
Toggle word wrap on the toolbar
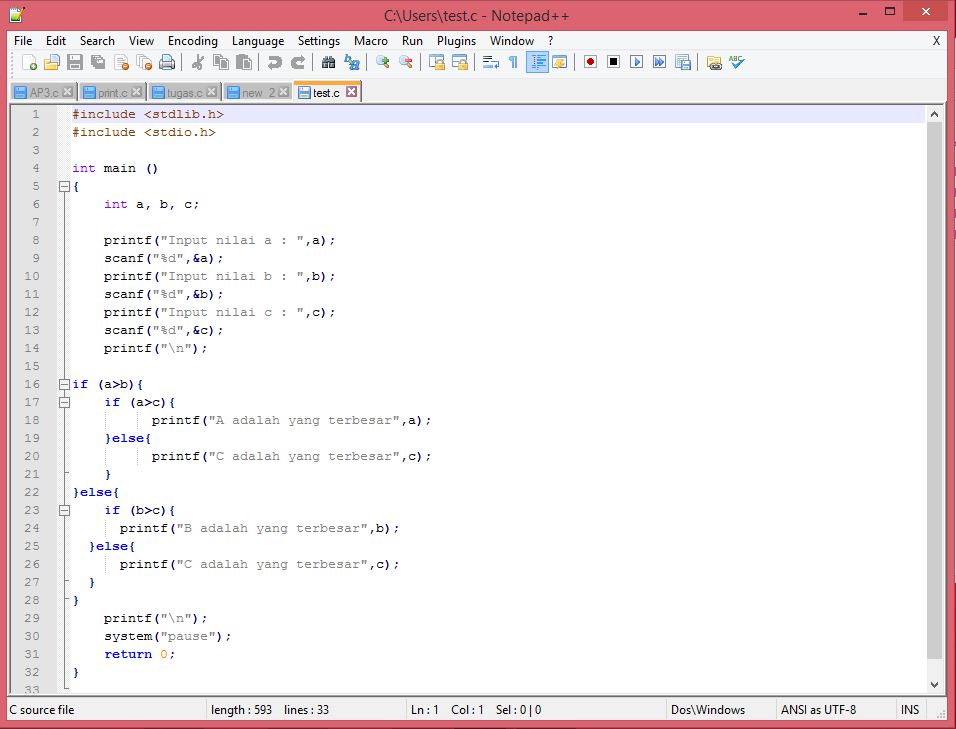[489, 62]
